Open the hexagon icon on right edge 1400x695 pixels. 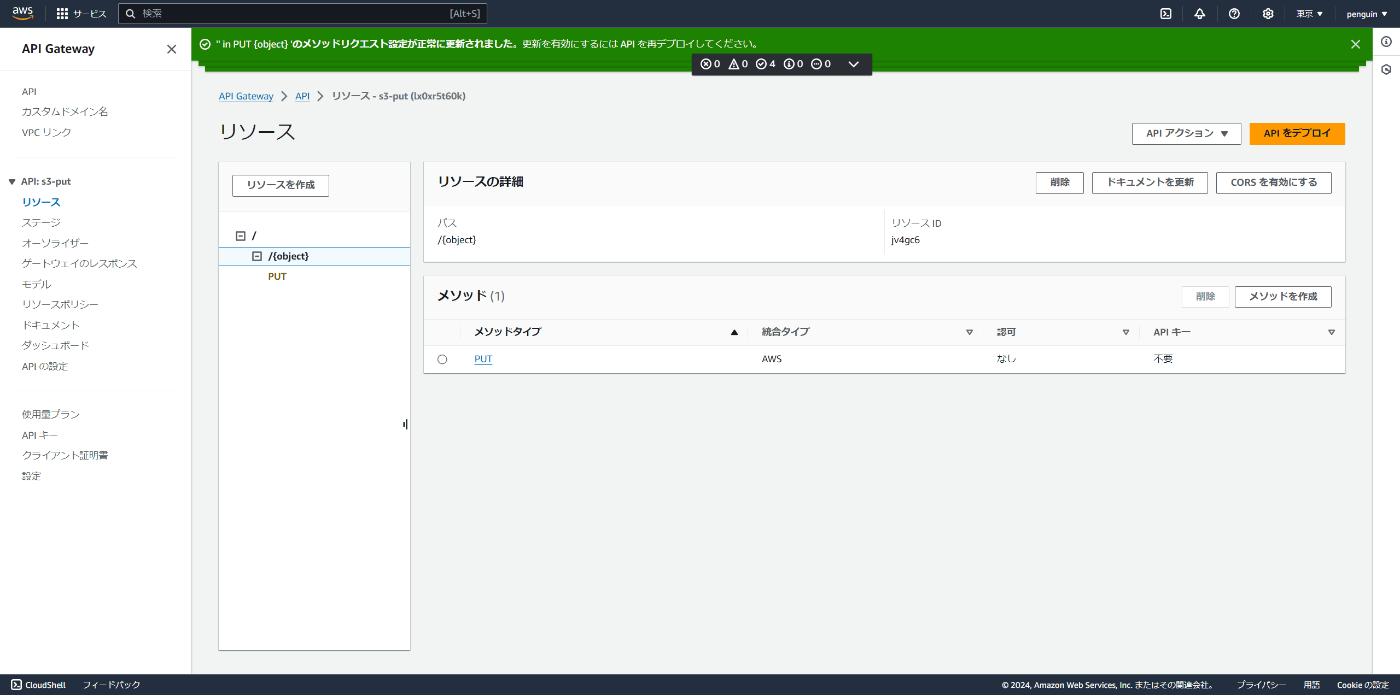tap(1386, 70)
